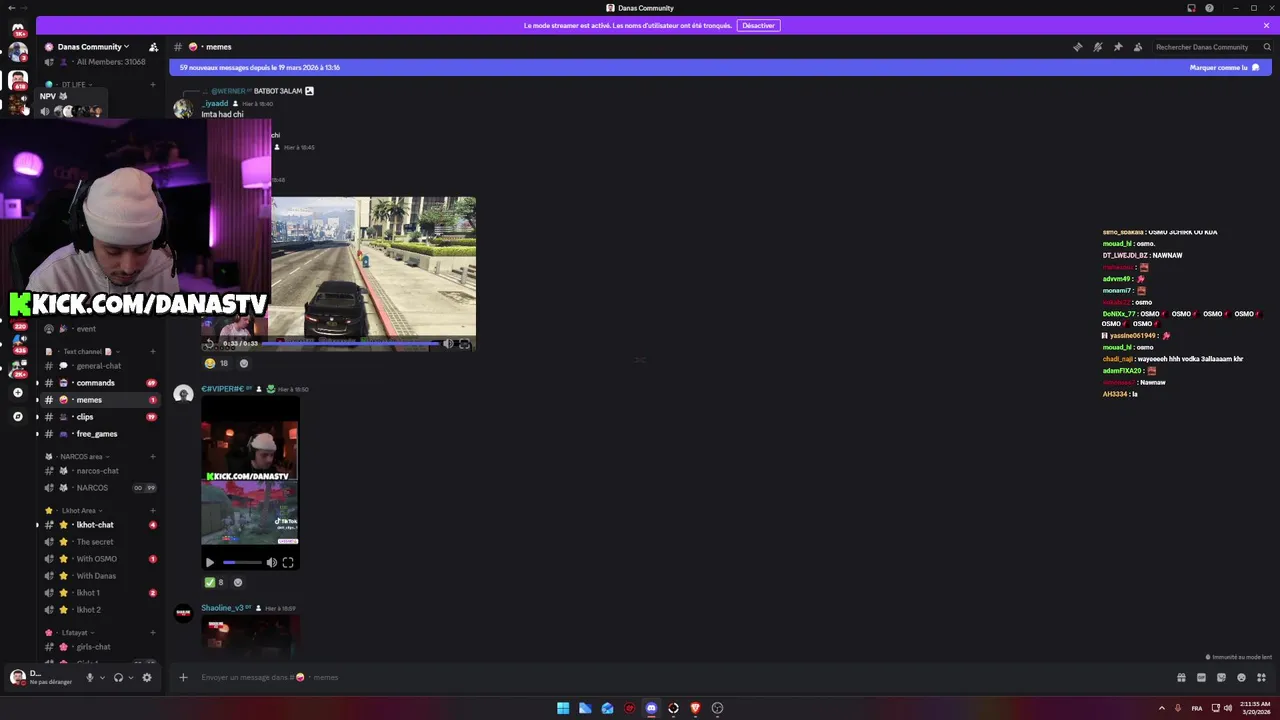
Task: Join the lkhot 2 voice channel
Action: (98, 610)
